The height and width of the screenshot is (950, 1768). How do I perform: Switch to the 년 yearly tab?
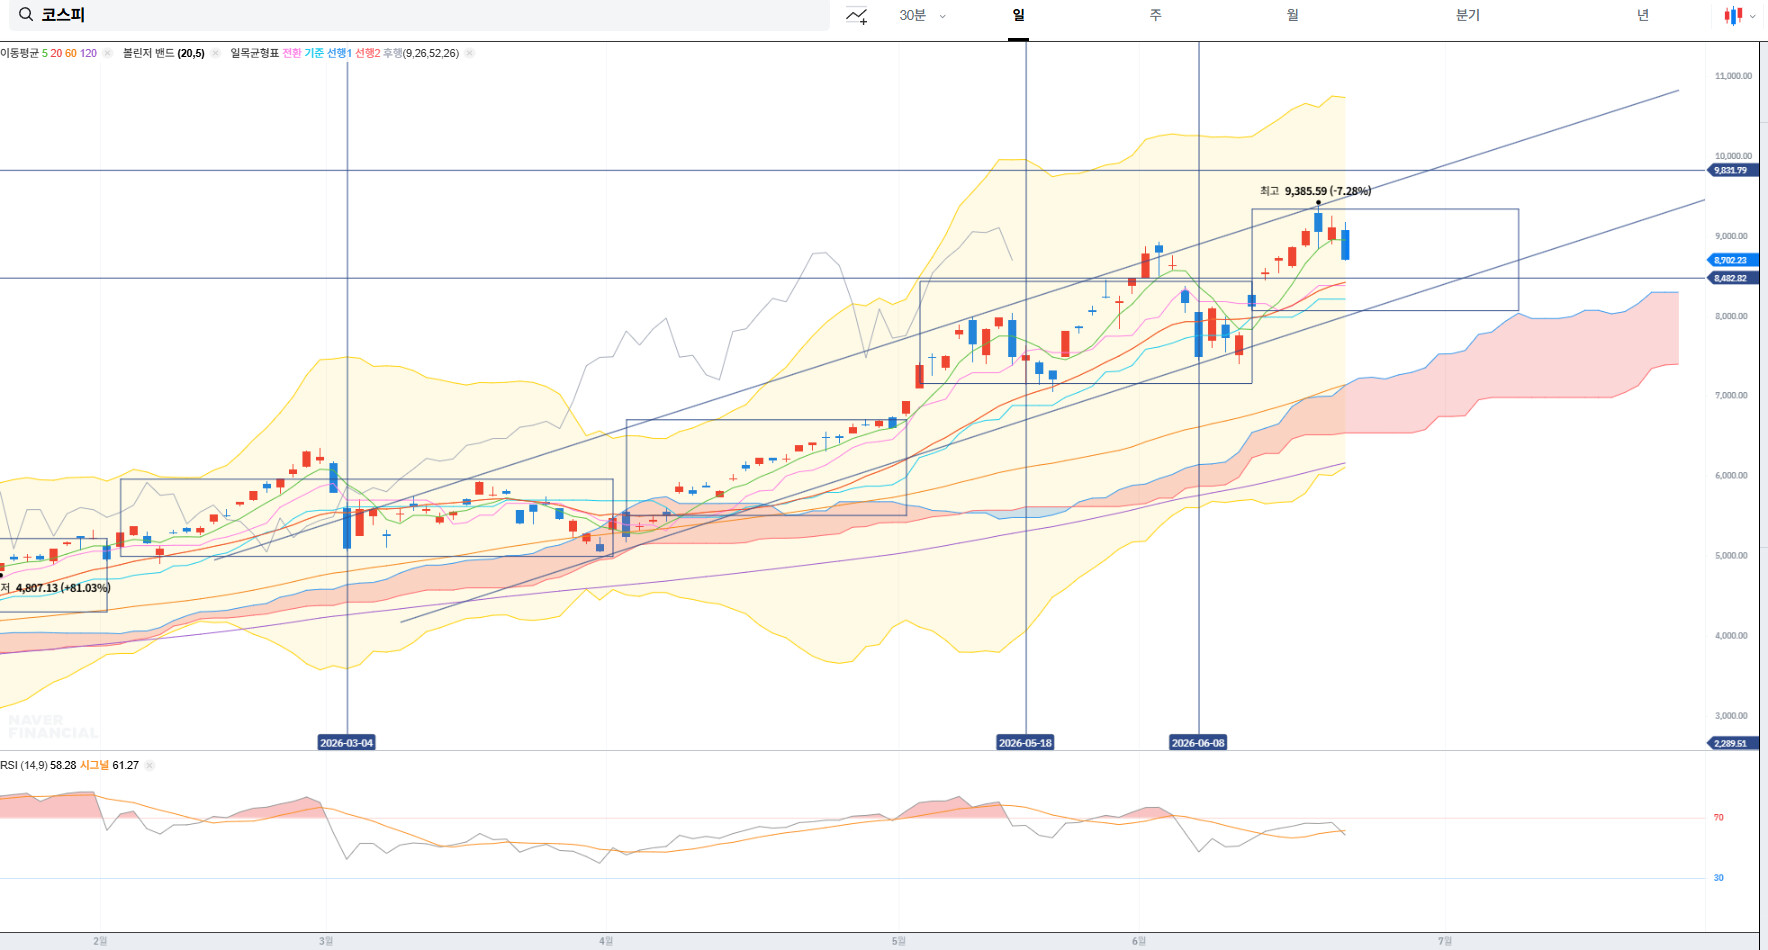click(1642, 15)
